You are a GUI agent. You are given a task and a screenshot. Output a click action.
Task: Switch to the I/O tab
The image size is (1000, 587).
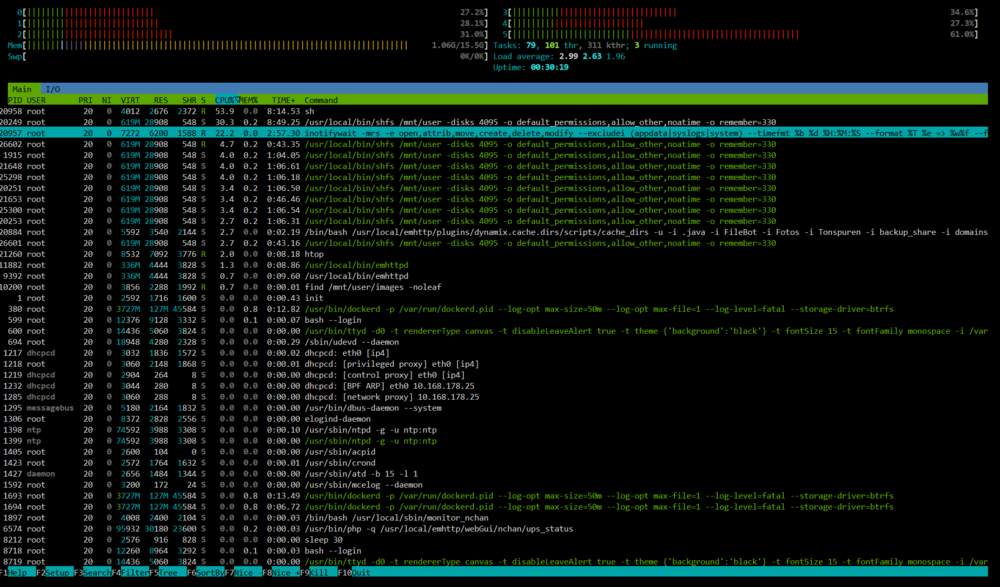click(53, 89)
